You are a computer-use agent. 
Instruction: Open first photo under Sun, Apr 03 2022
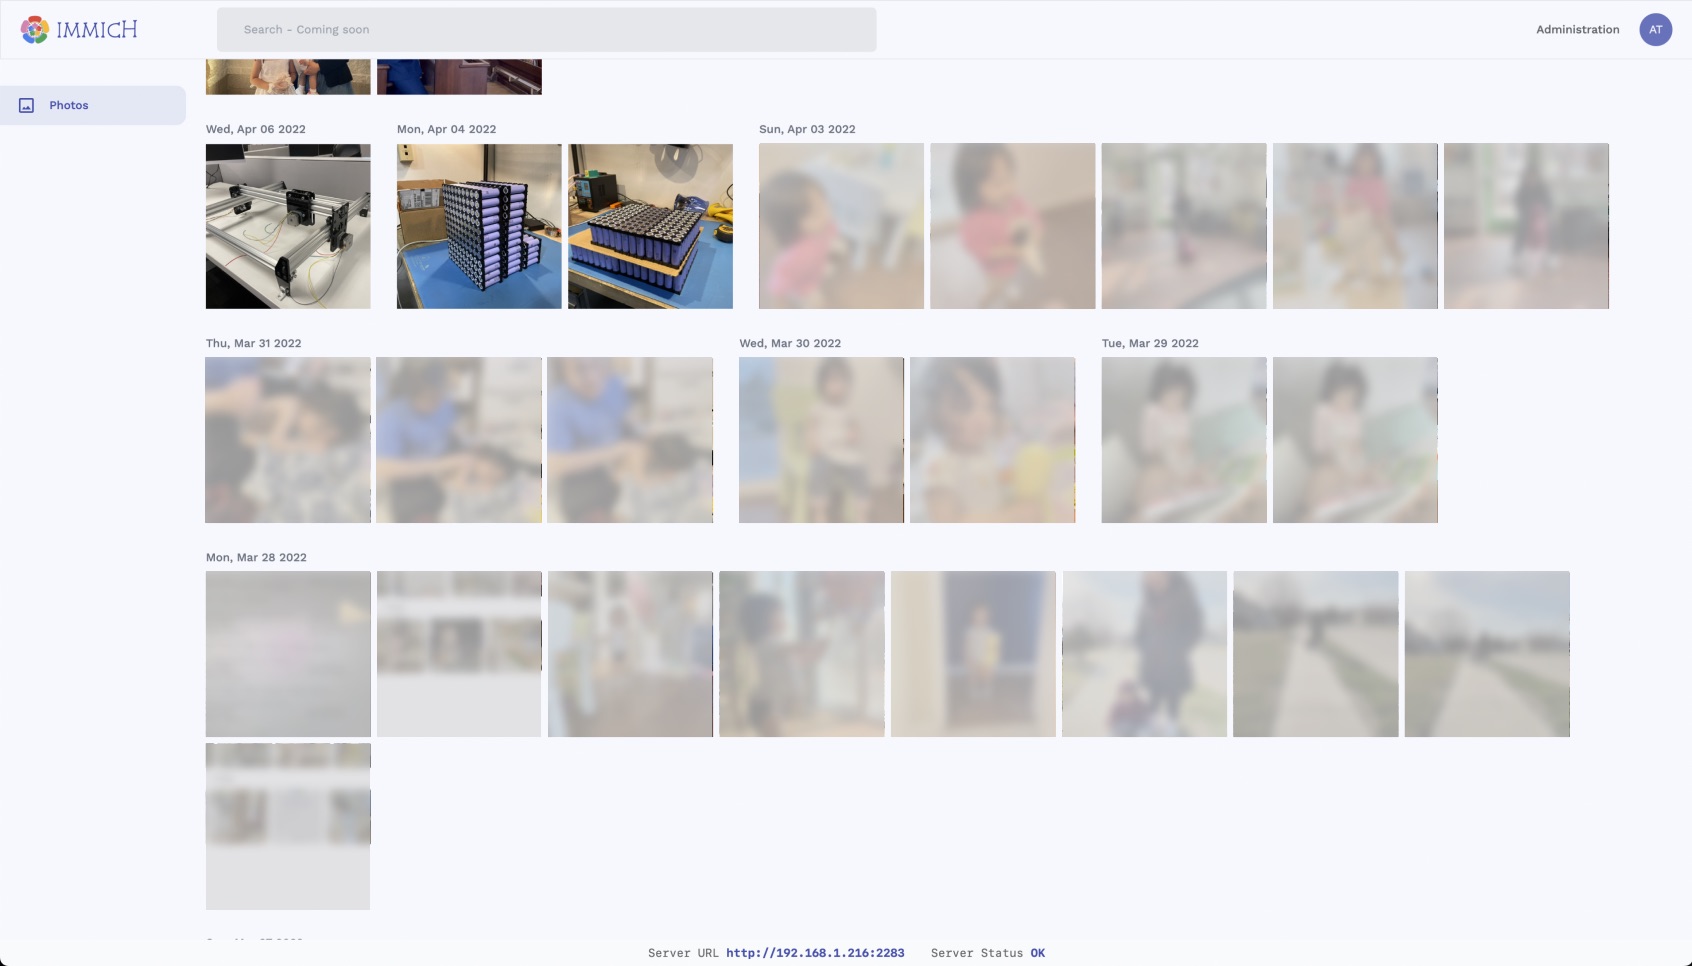point(841,226)
